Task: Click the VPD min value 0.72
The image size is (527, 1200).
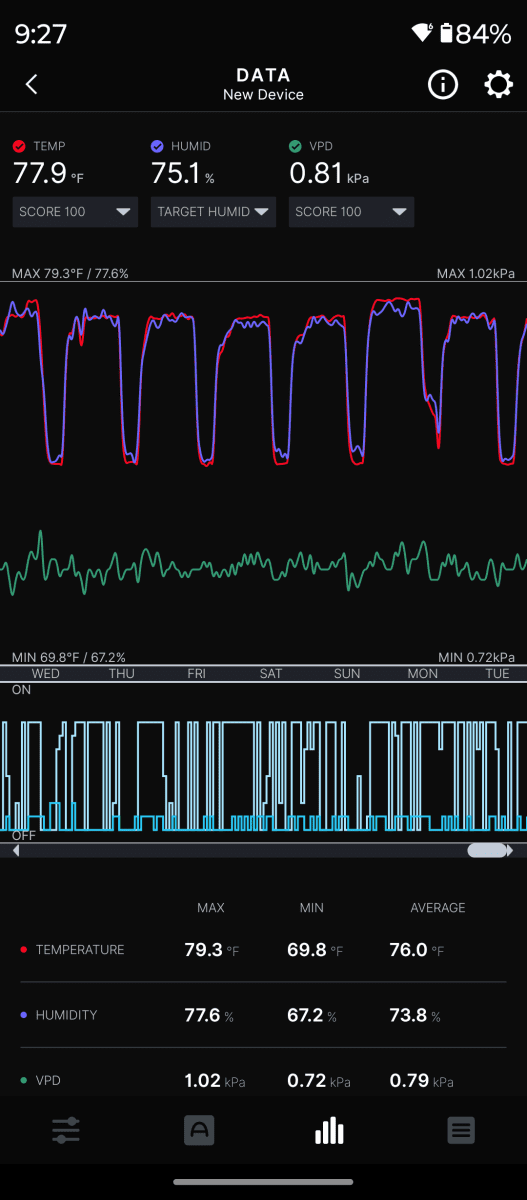Action: click(x=305, y=1081)
